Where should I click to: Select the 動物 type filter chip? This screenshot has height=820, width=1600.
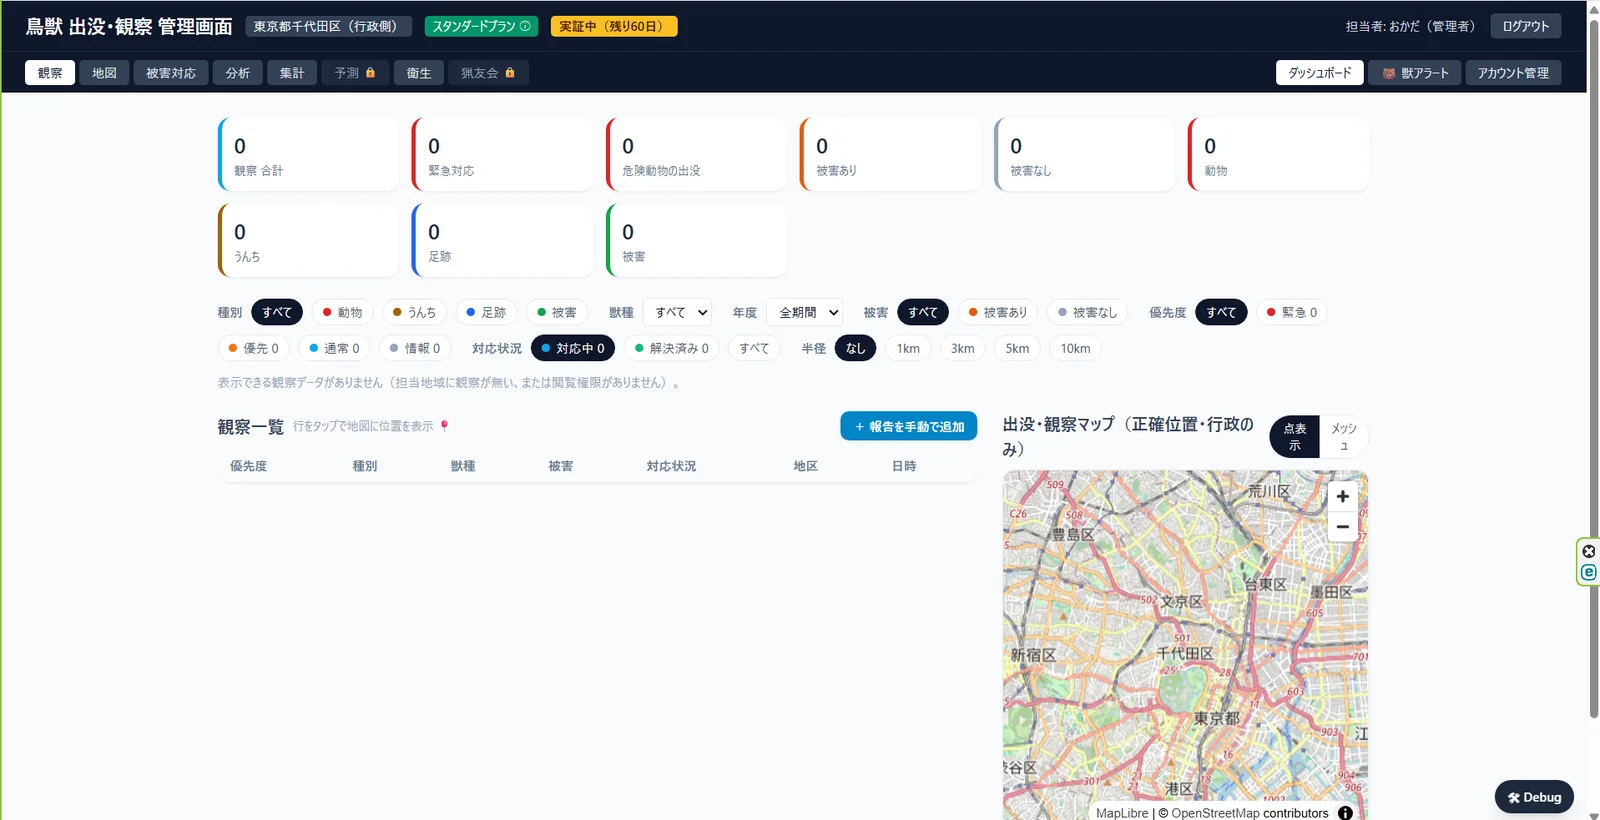pyautogui.click(x=342, y=312)
